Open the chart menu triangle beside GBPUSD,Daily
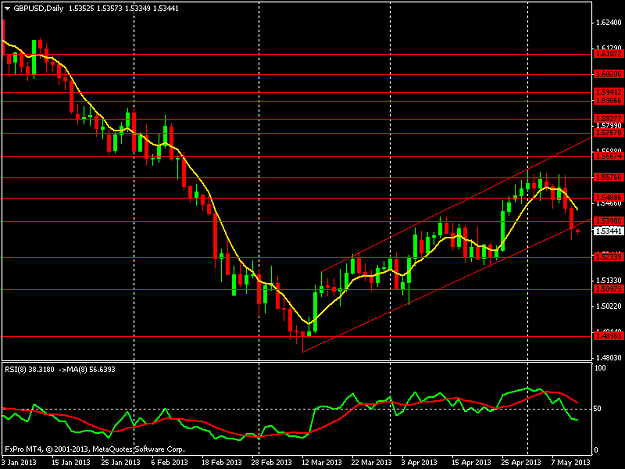625x469 pixels. pos(7,8)
